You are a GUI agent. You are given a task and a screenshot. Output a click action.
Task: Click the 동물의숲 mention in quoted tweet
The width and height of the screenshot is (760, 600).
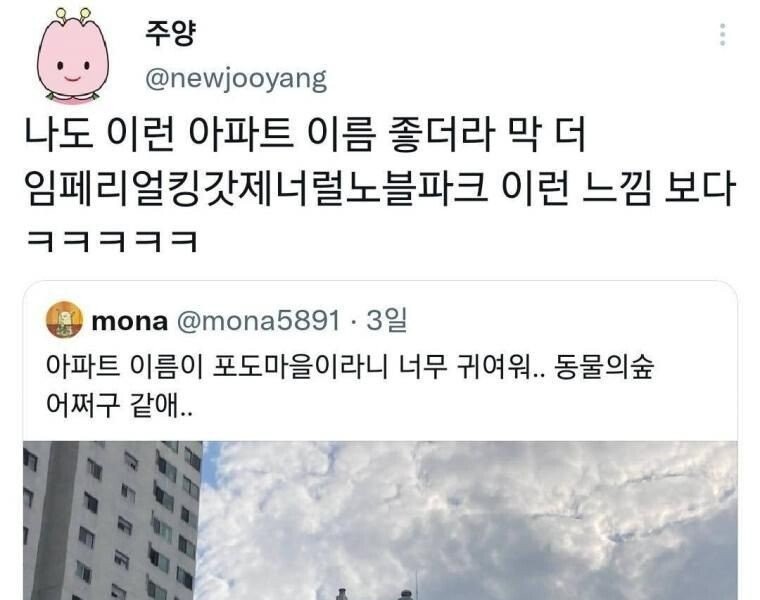pos(603,367)
